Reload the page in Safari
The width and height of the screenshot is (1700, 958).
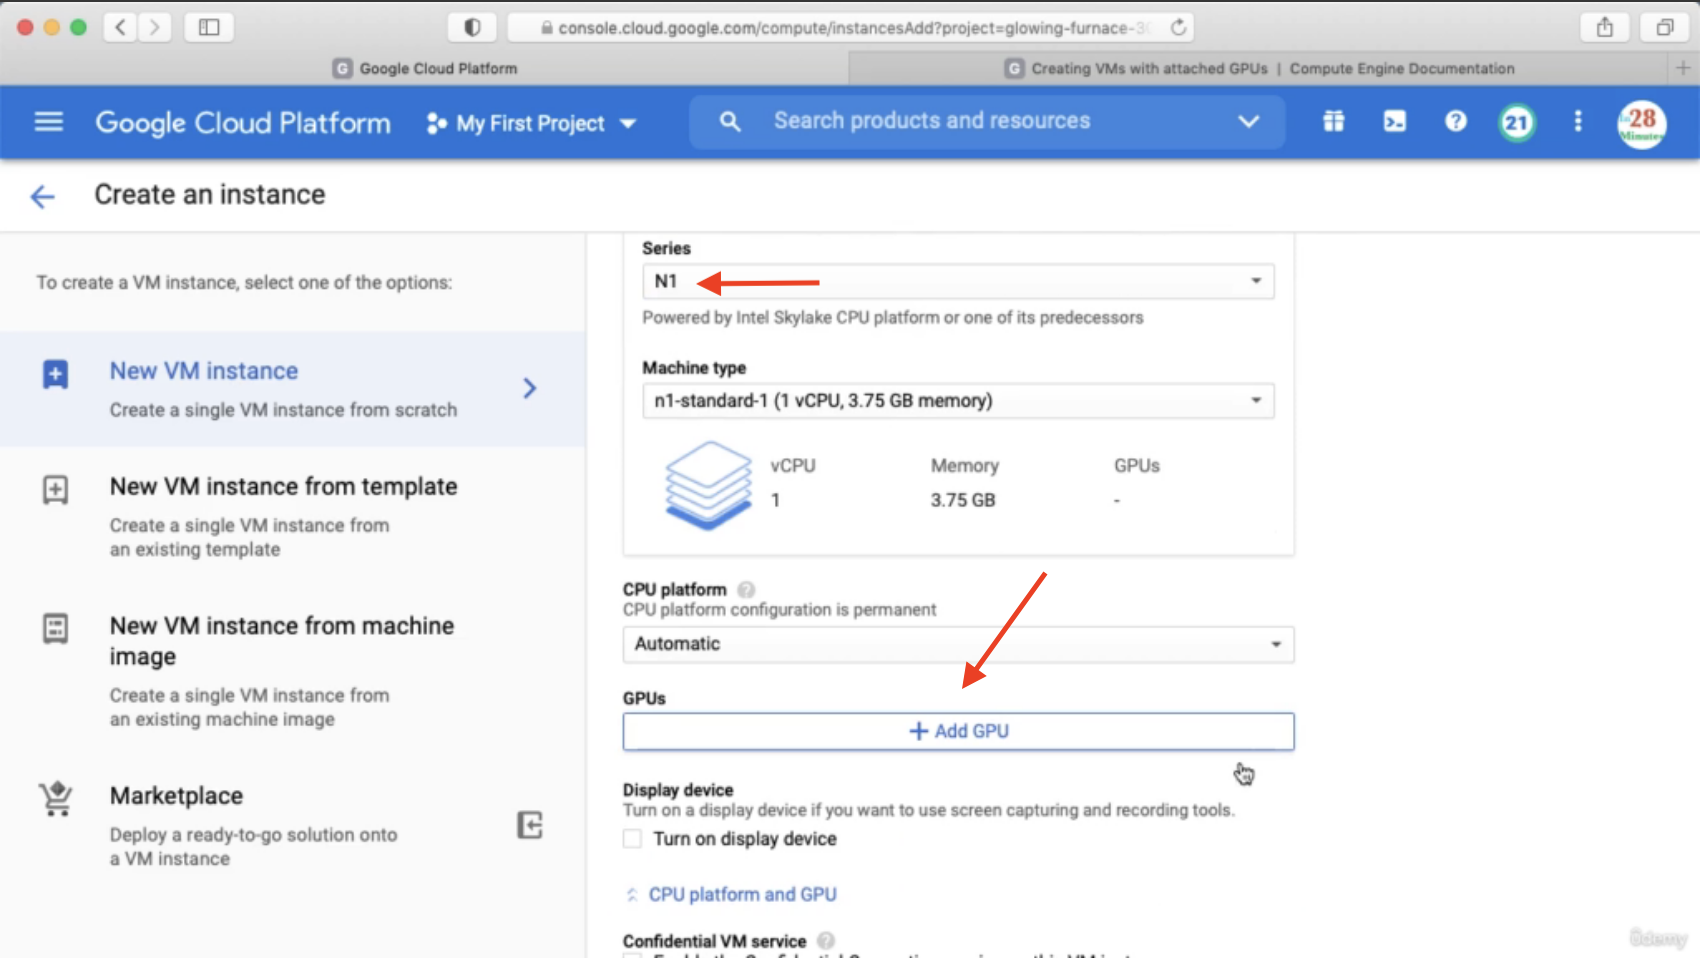pos(1179,27)
